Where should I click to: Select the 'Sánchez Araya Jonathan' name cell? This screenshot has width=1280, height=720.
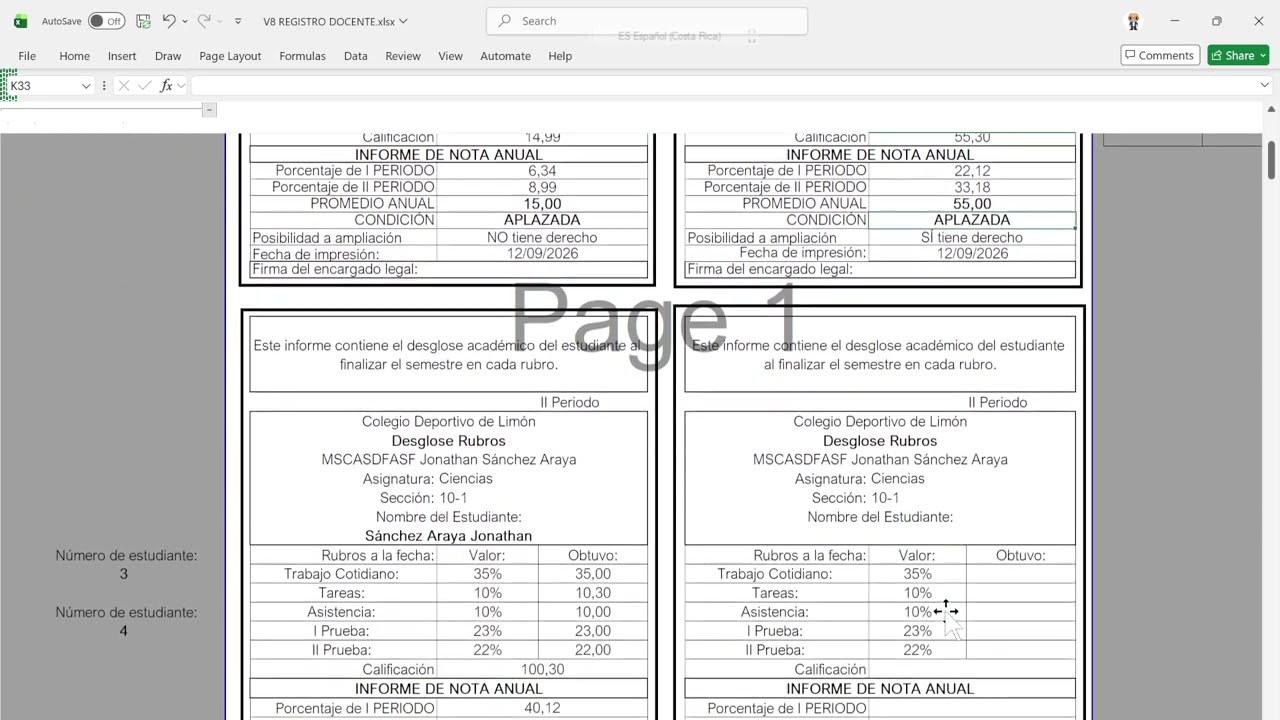(x=448, y=536)
